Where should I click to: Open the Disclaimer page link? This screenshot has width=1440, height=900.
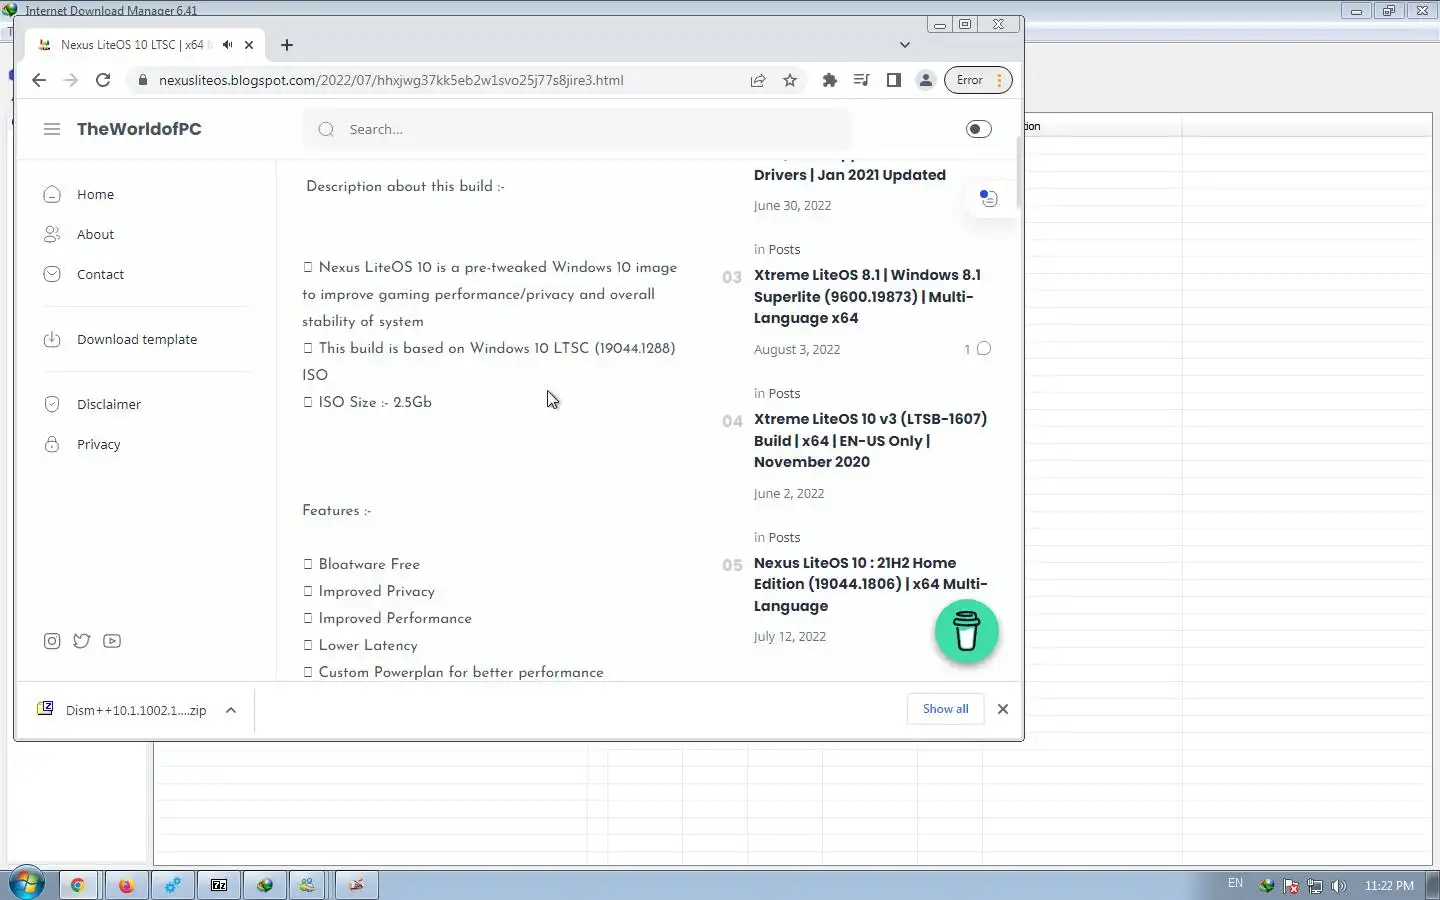click(x=108, y=404)
